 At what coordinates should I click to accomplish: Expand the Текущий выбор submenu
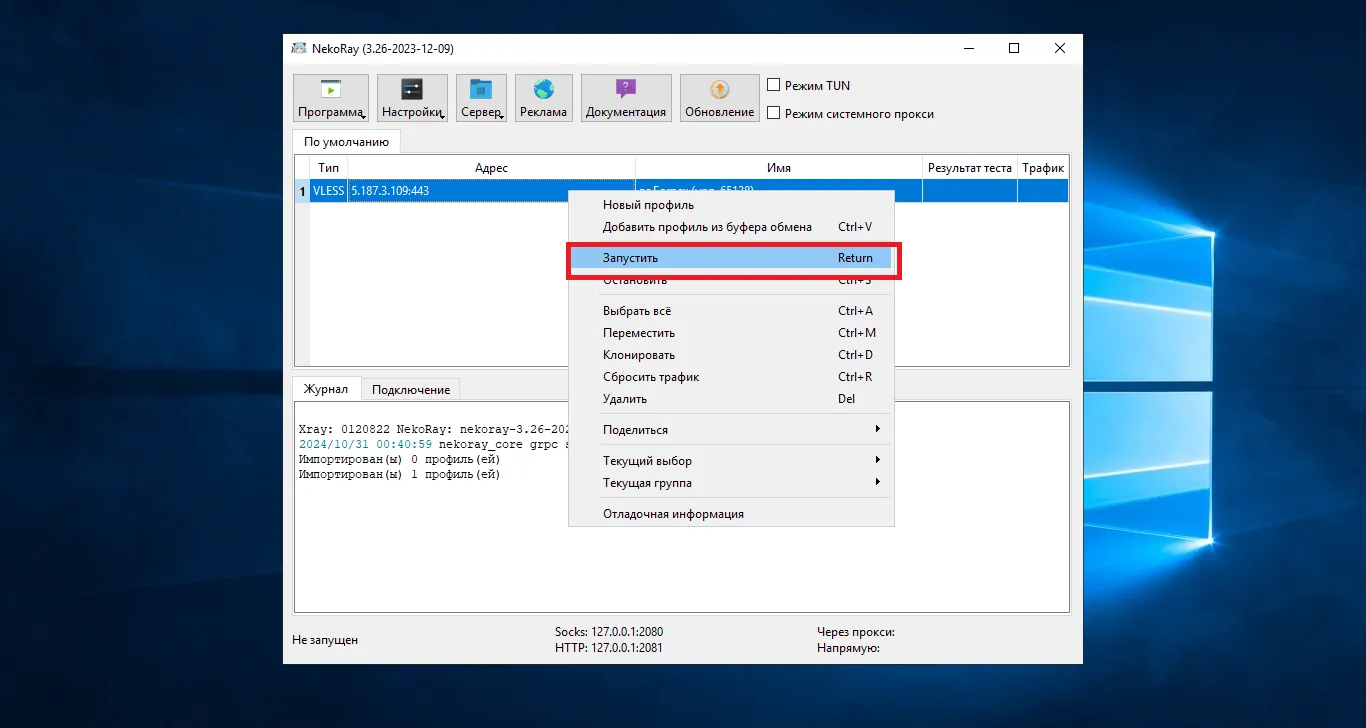point(731,461)
